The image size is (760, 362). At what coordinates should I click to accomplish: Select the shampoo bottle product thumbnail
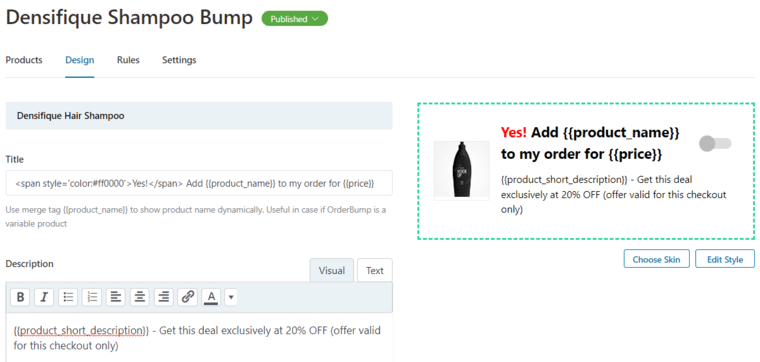(x=462, y=170)
